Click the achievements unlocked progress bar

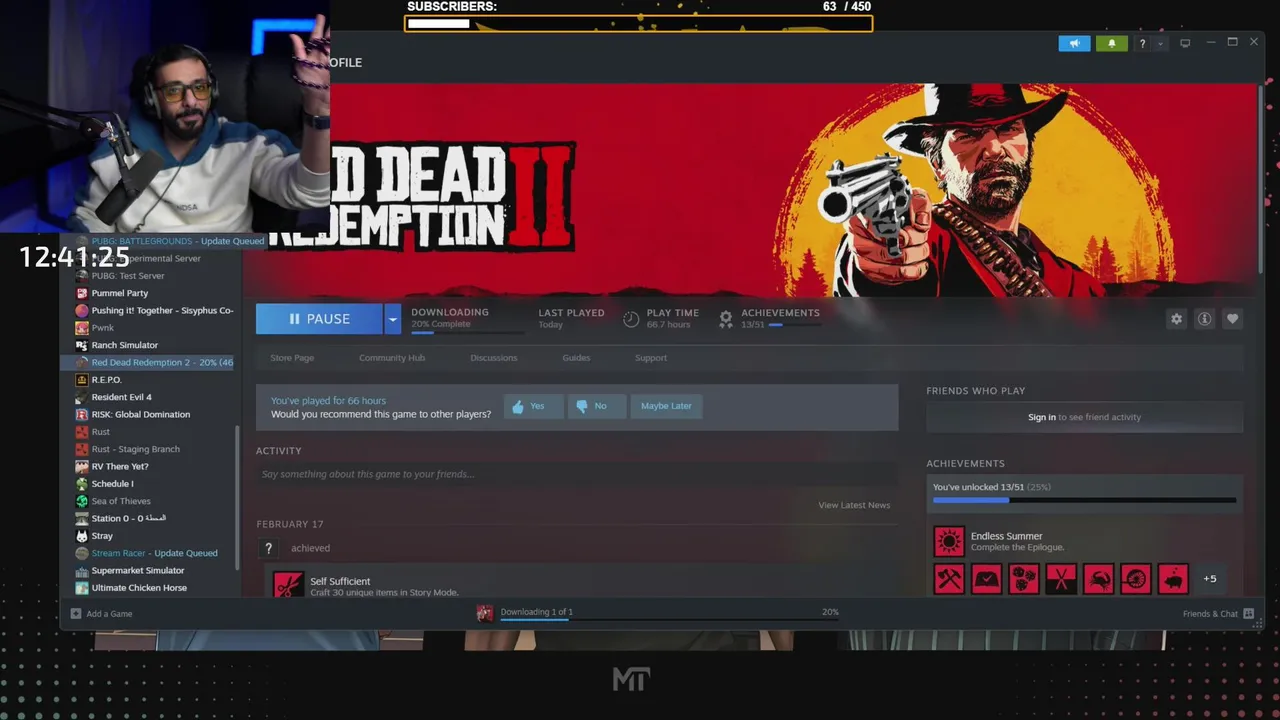[1084, 499]
